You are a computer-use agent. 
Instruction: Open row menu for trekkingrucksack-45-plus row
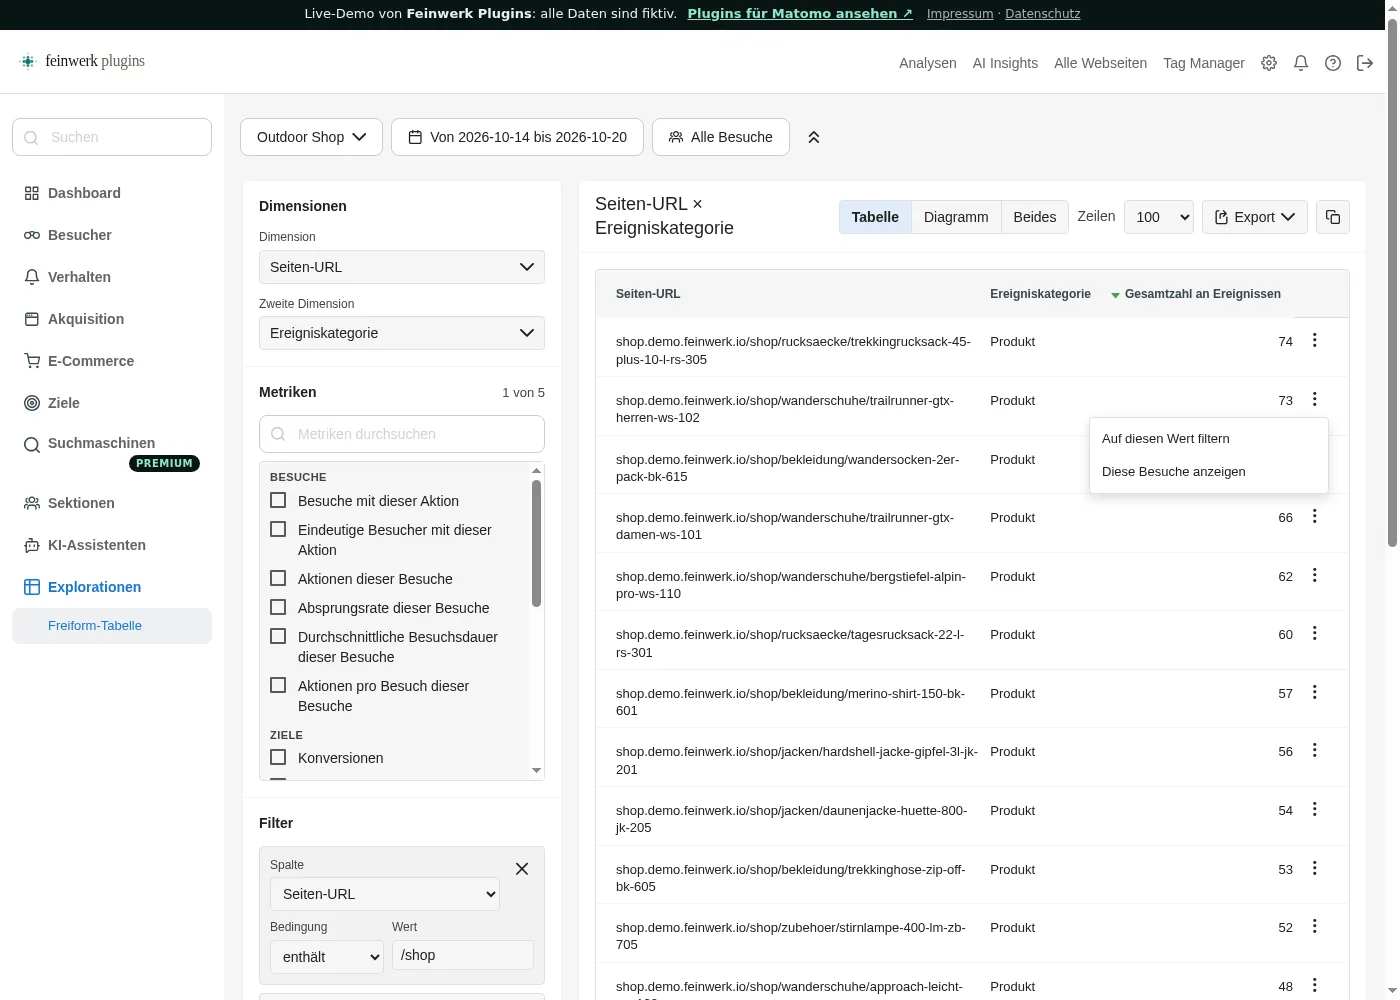point(1315,340)
